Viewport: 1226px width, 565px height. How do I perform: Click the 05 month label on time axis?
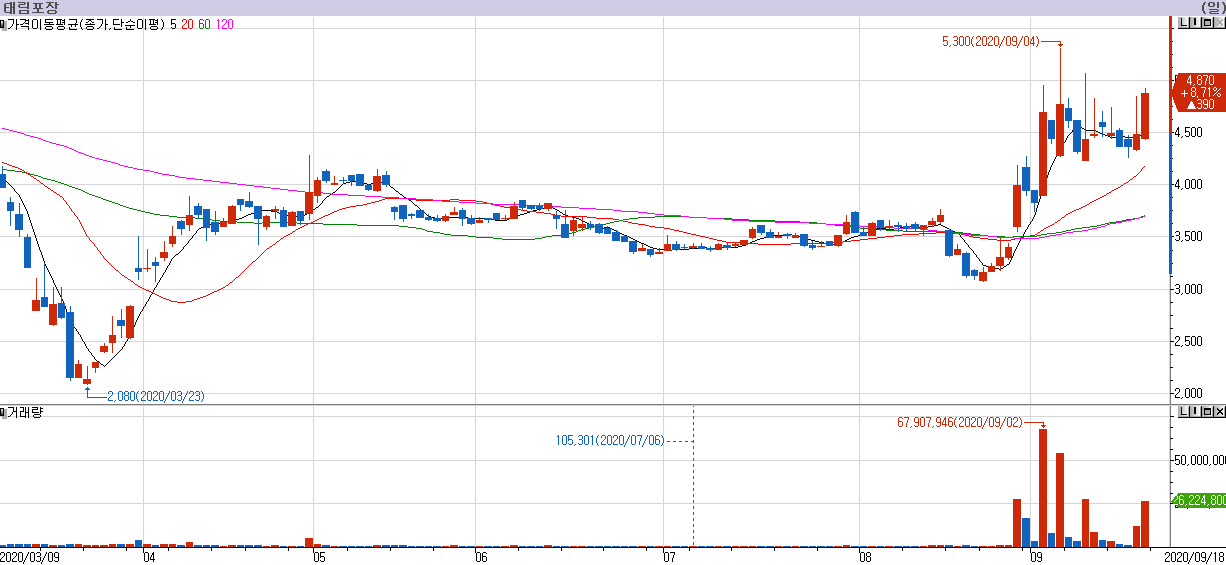point(317,556)
